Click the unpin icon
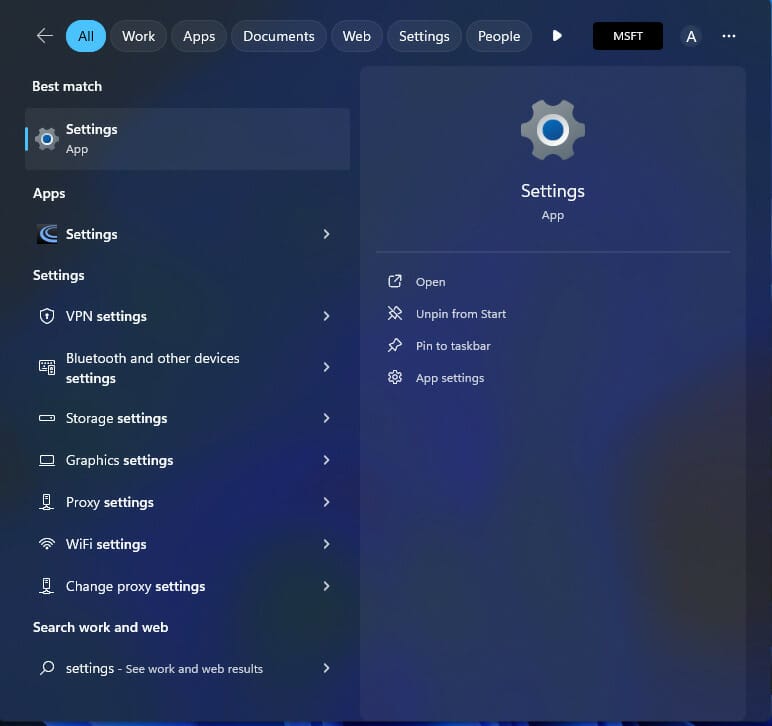Screen dimensions: 772x726 tap(395, 314)
